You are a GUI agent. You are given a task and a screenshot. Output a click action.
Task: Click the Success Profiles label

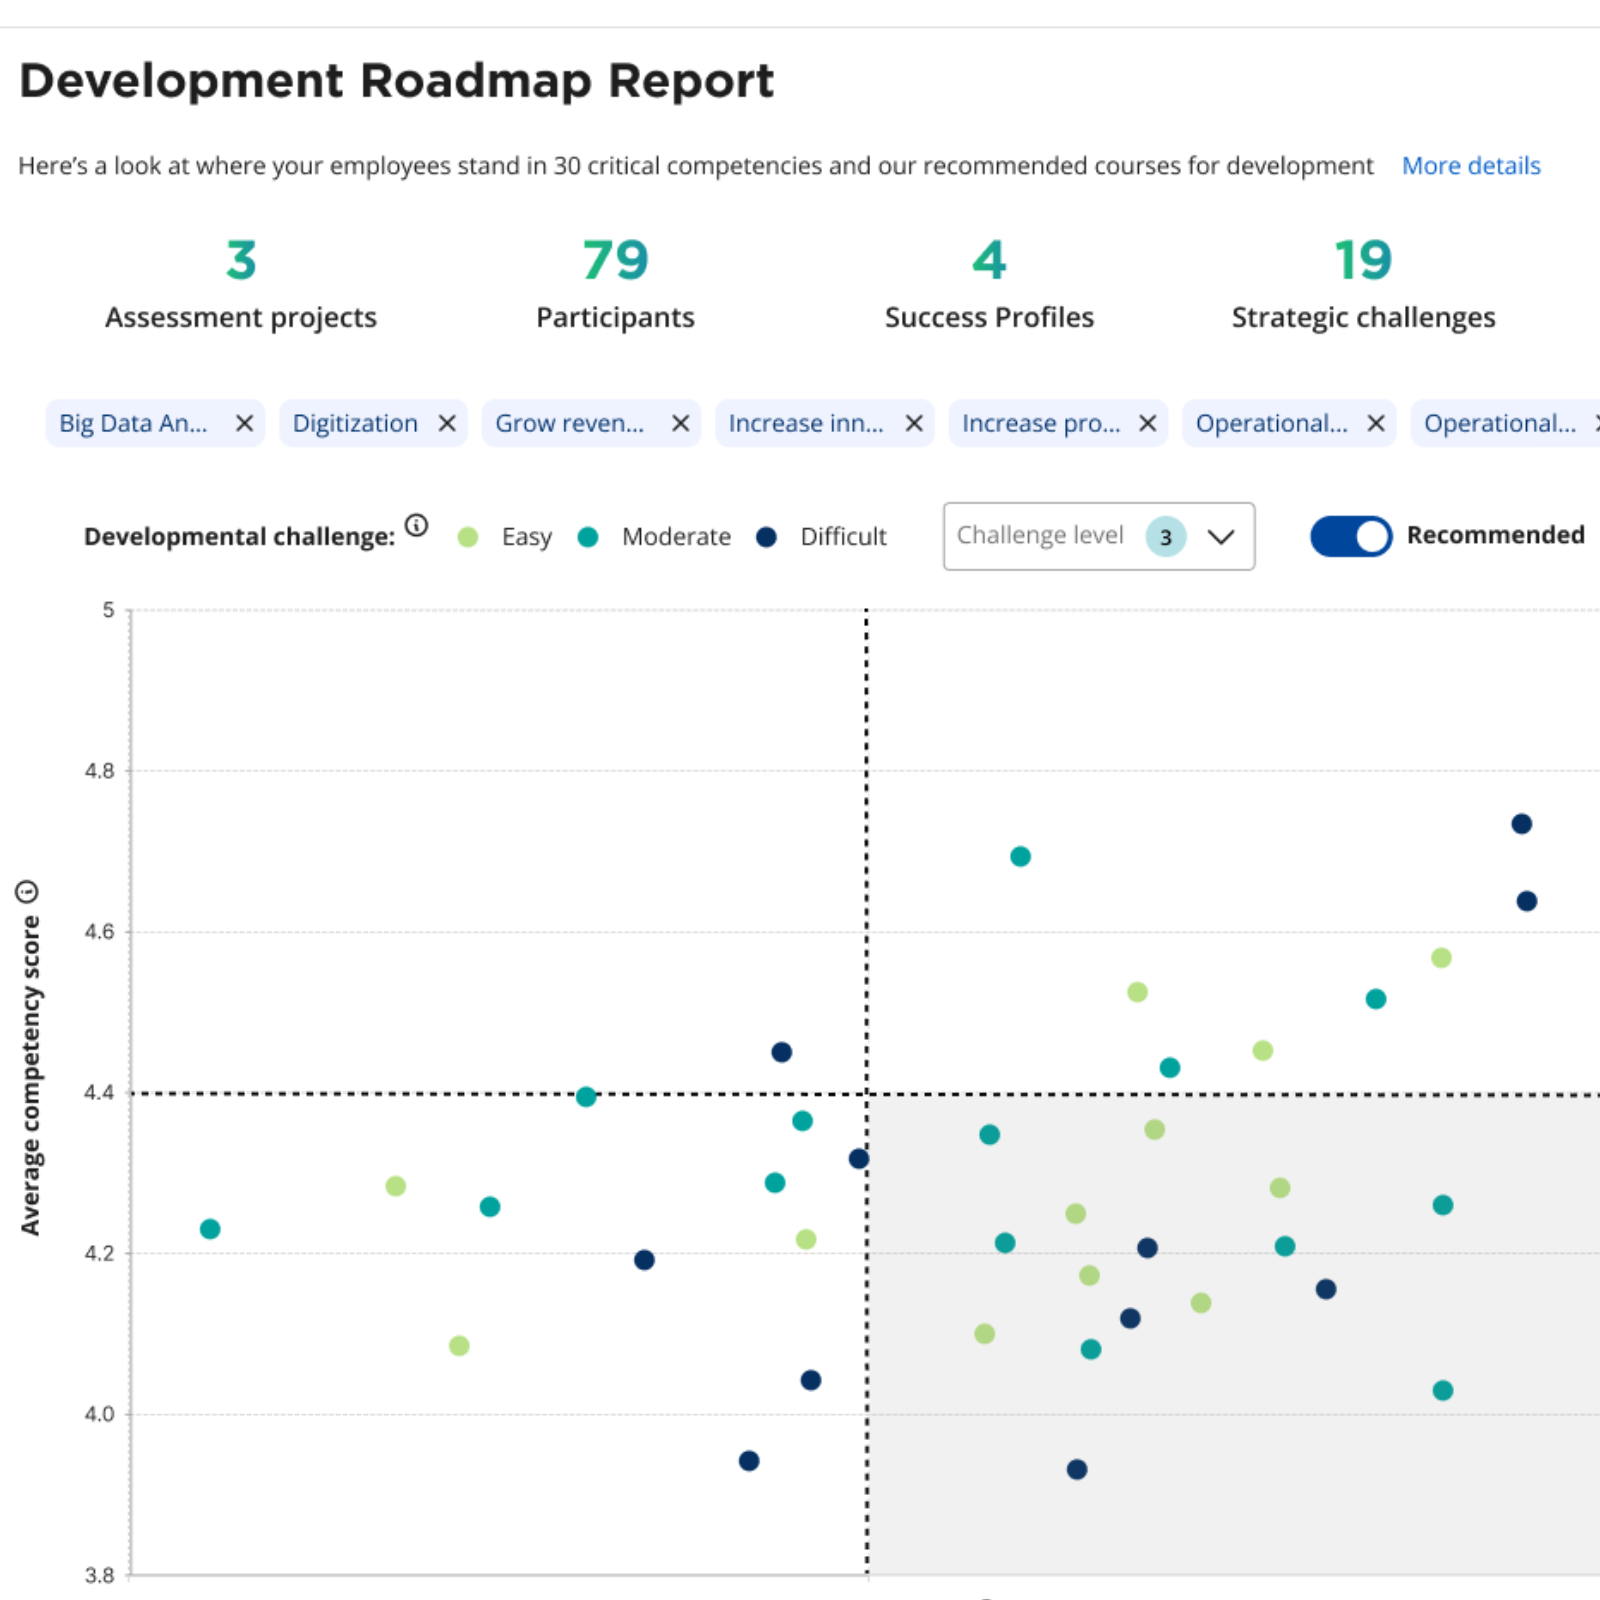[x=989, y=318]
